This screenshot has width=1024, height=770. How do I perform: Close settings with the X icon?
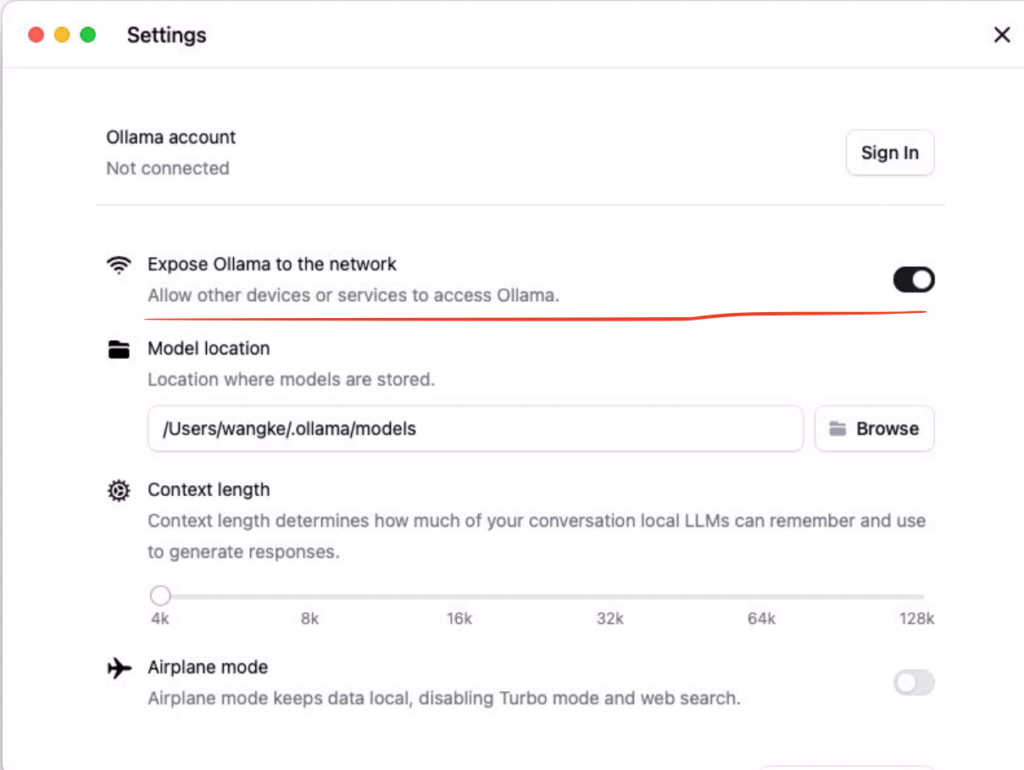[x=1002, y=35]
